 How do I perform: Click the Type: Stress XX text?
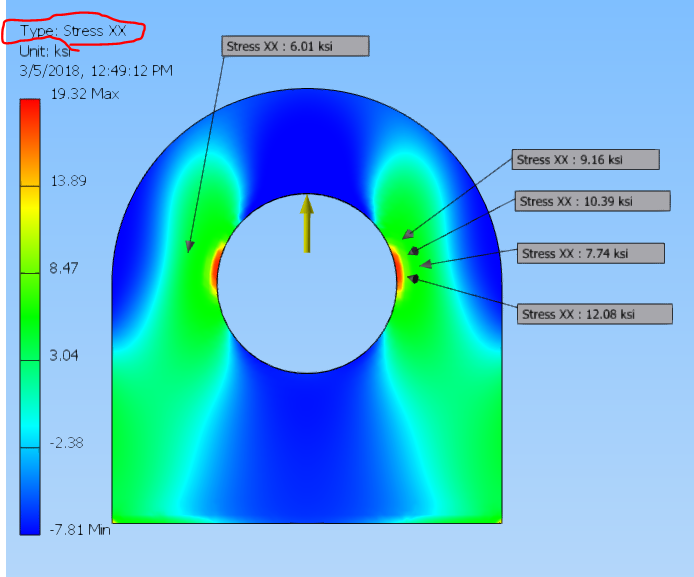[x=73, y=31]
